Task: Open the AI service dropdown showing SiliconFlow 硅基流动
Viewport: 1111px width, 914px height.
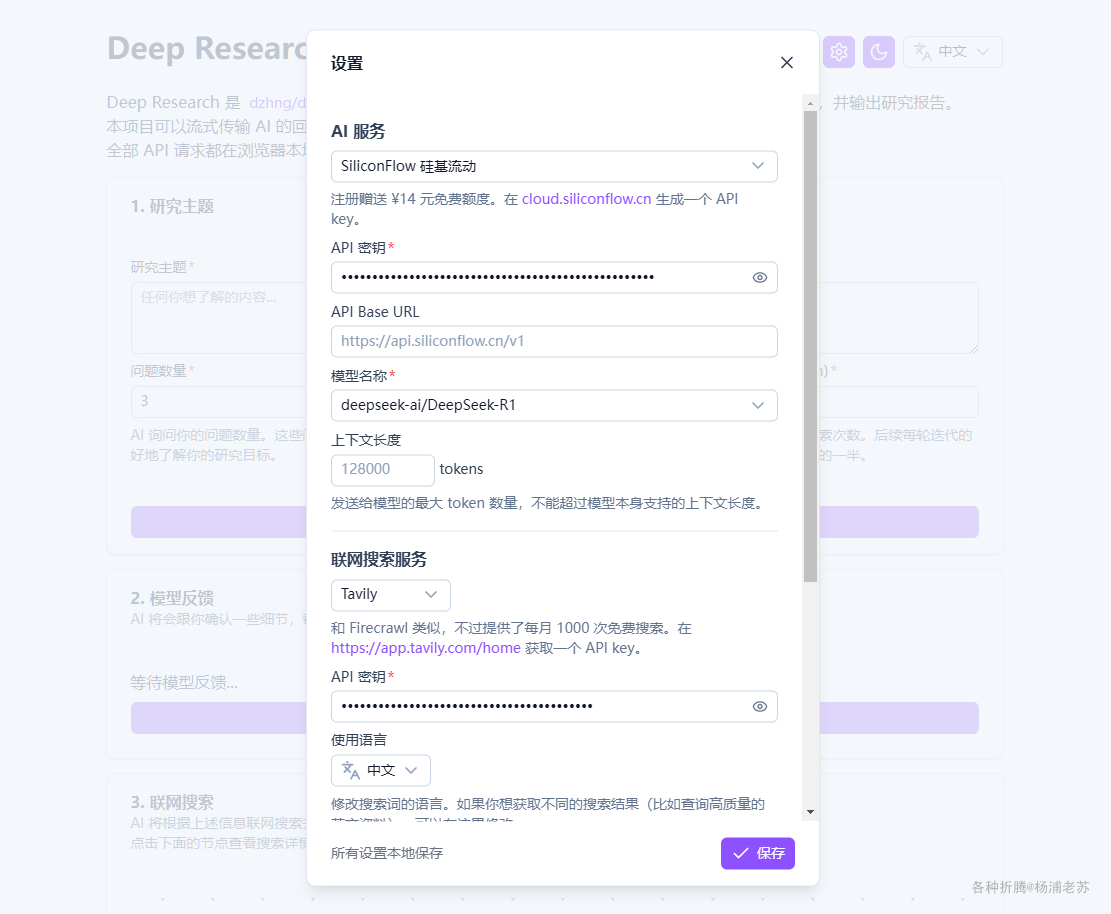Action: click(x=554, y=167)
